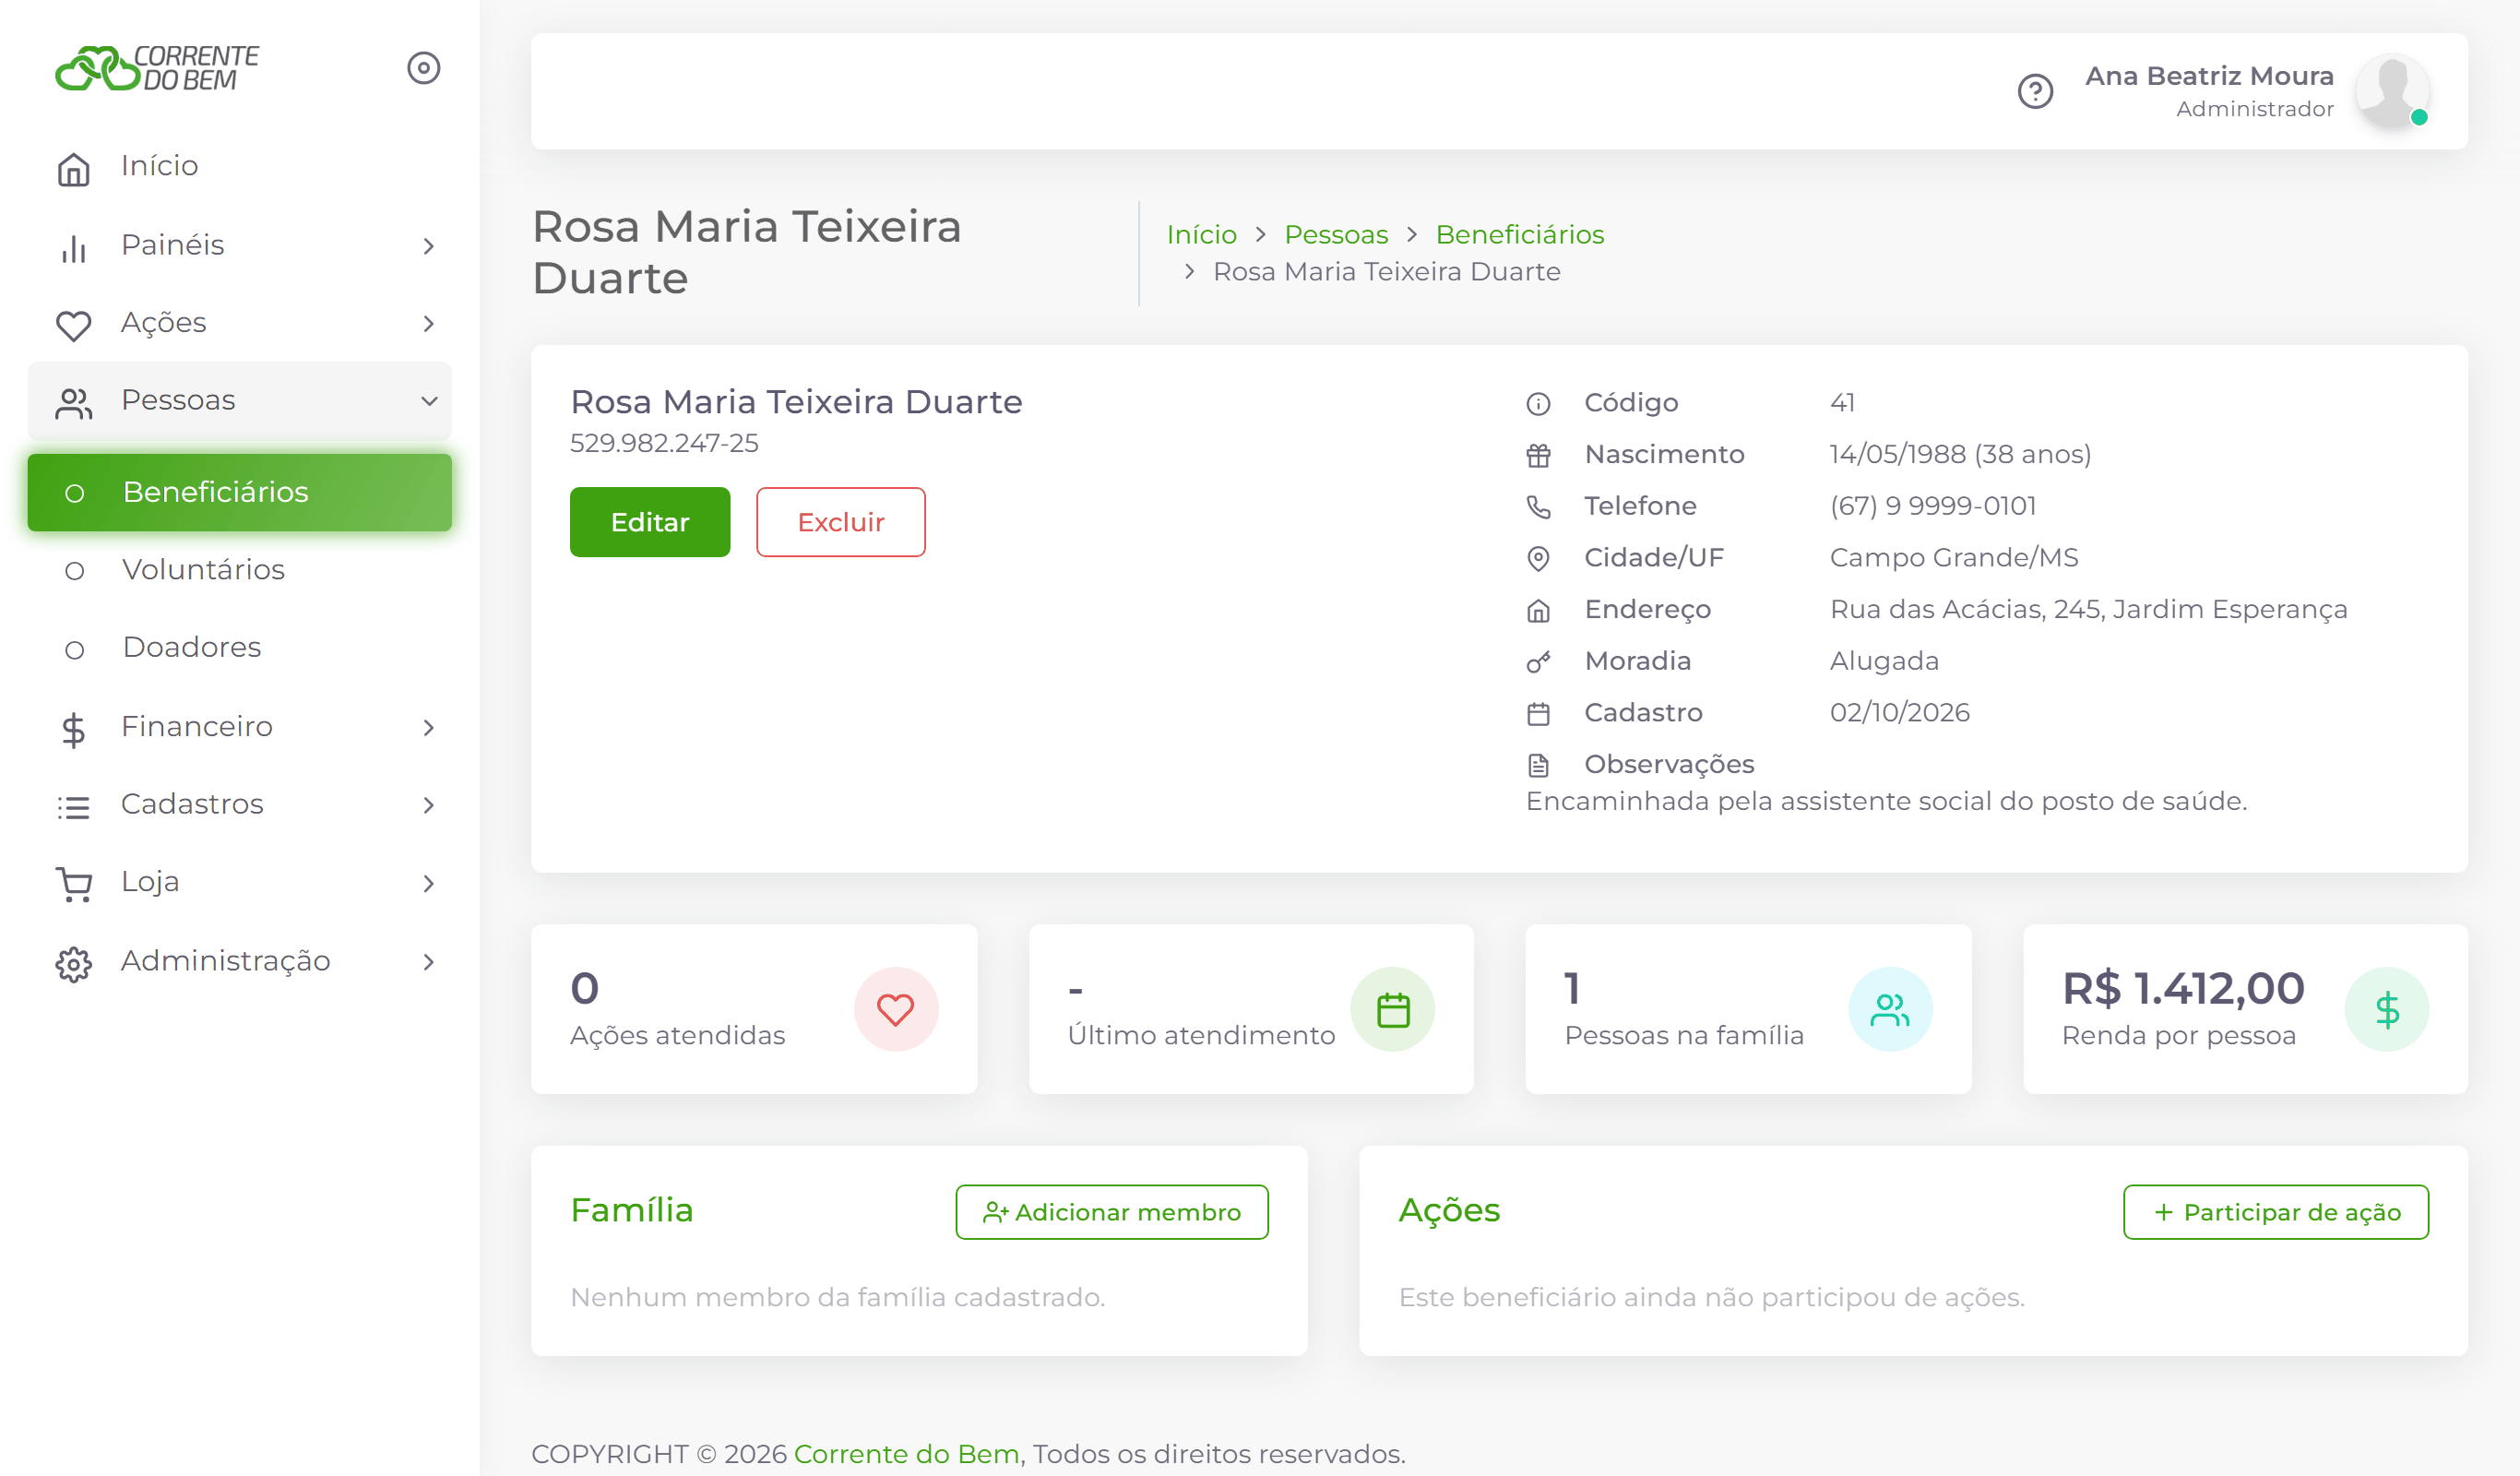Click people icon on Pessoas na família card

(1890, 1009)
